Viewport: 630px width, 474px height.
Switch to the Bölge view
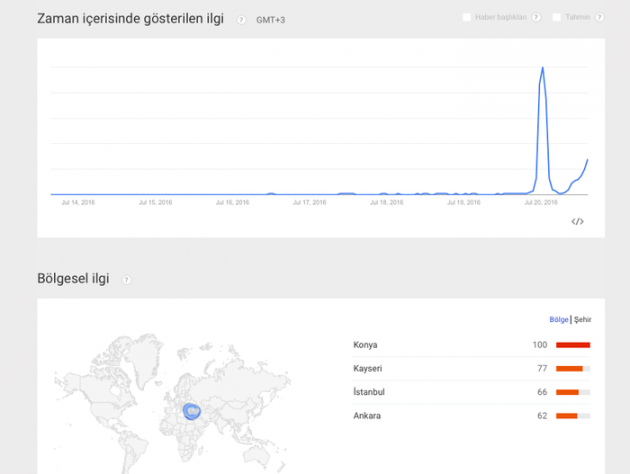(558, 320)
